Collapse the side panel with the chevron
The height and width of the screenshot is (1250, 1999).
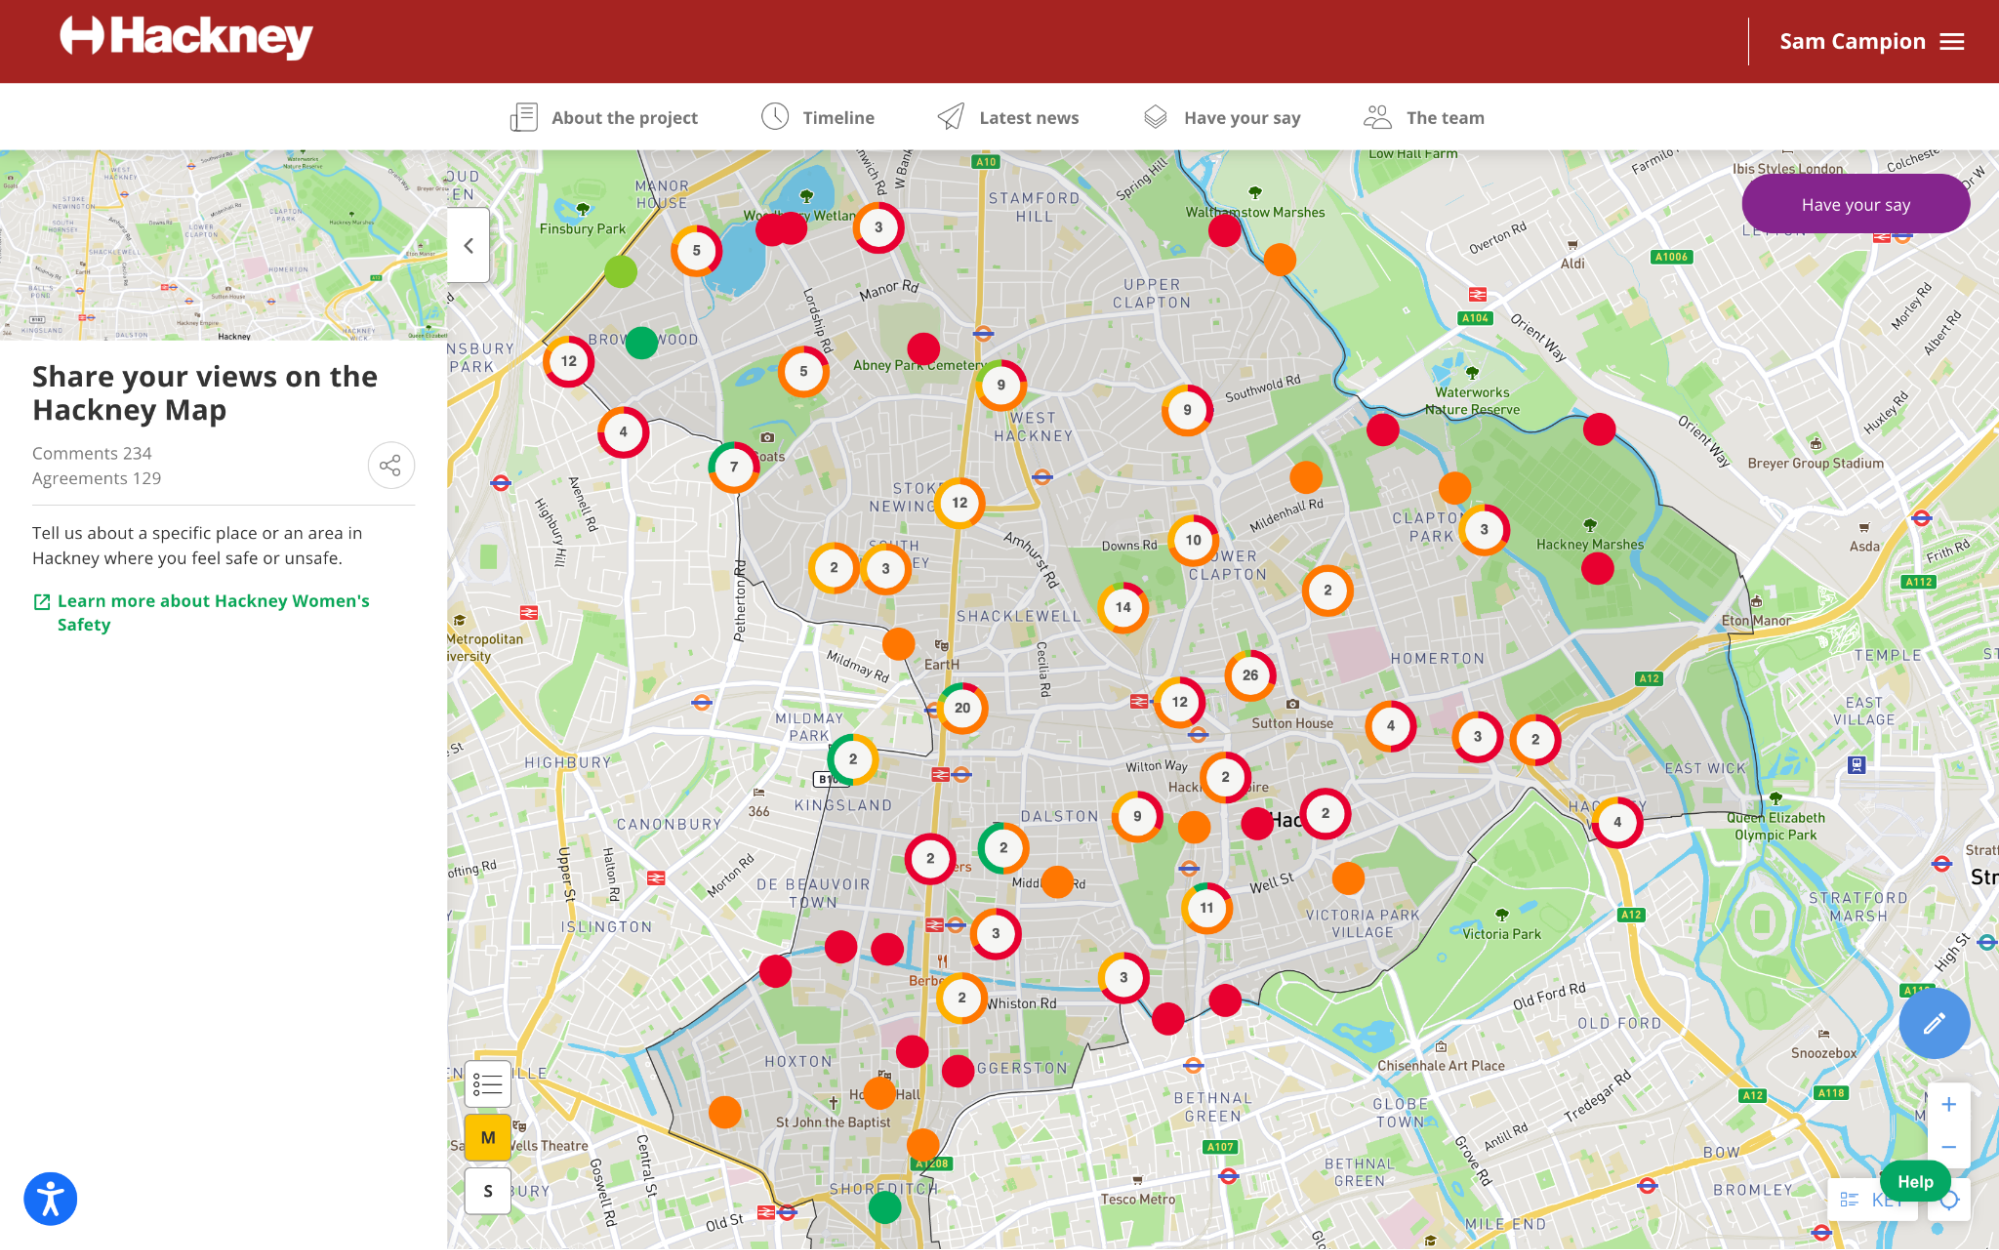point(468,245)
